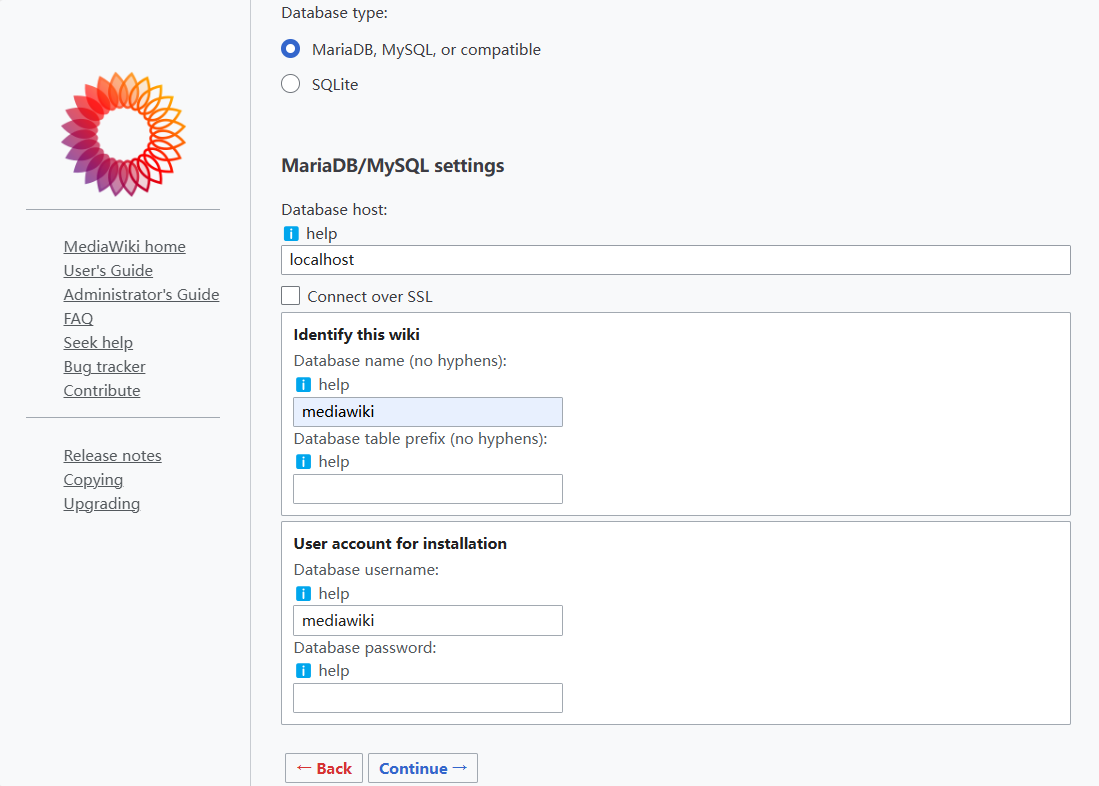This screenshot has height=786, width=1099.
Task: Select the SQLite database type
Action: [290, 84]
